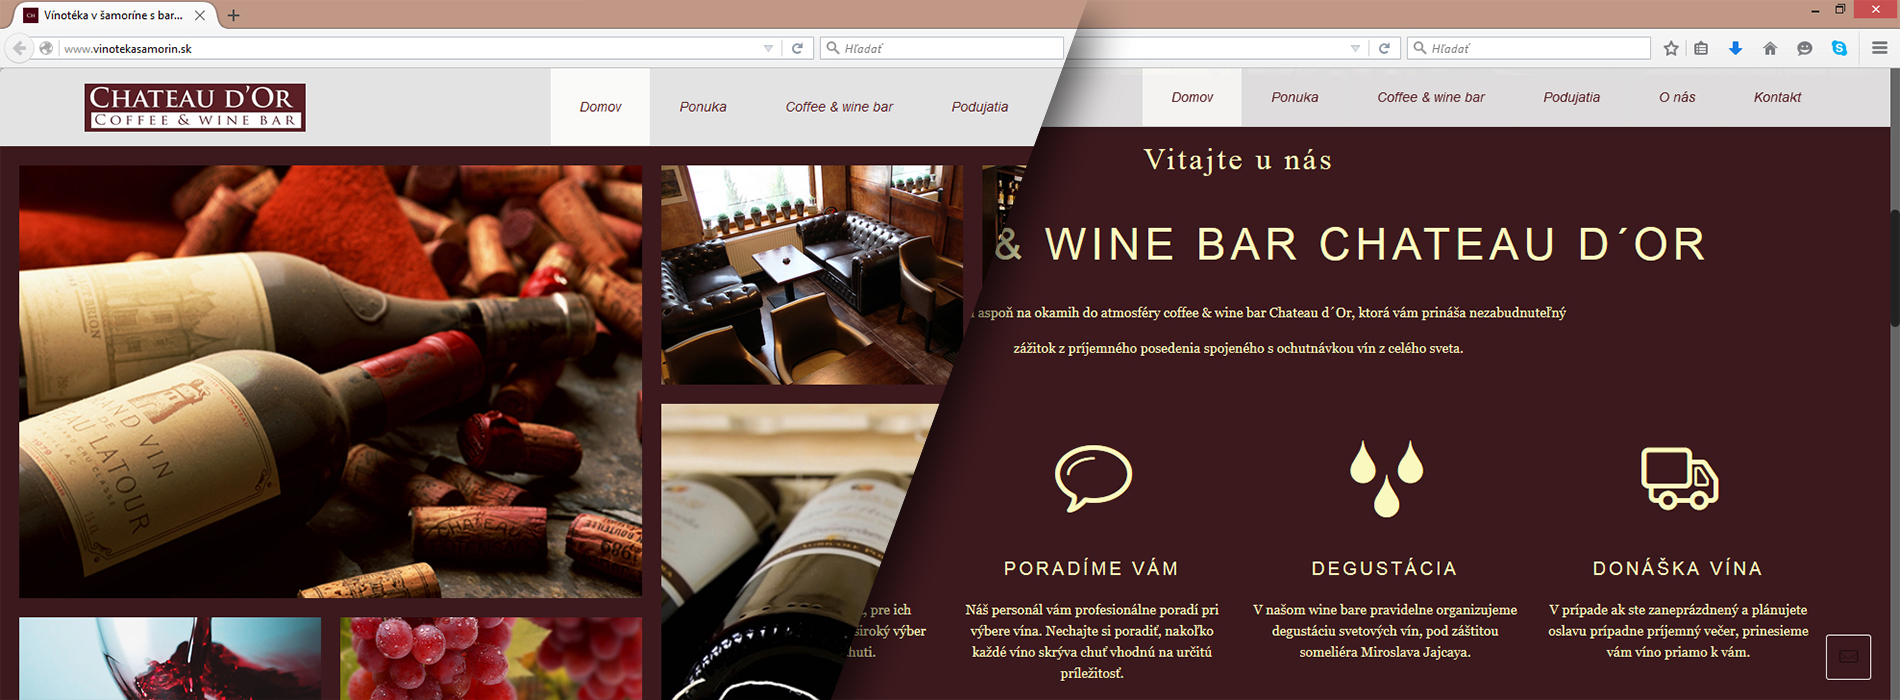Go to browser home page icon
This screenshot has height=700, width=1900.
(1770, 48)
